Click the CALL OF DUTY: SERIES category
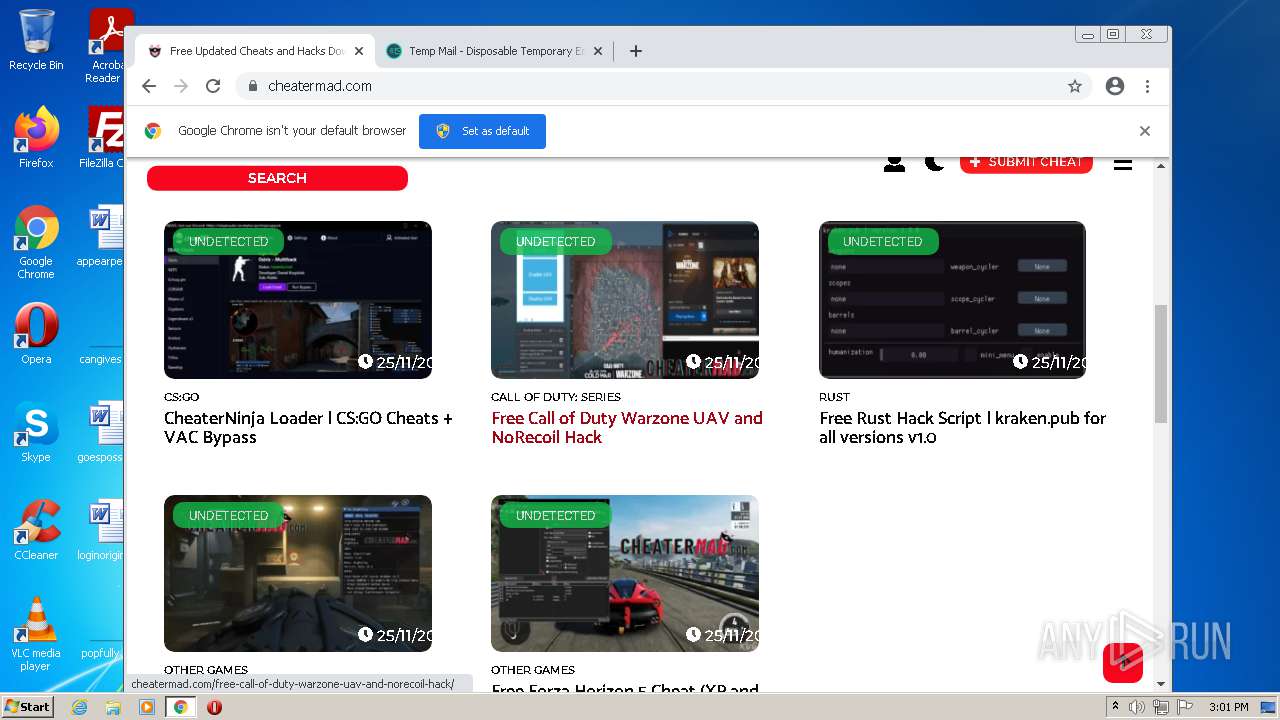This screenshot has height=720, width=1280. (556, 397)
